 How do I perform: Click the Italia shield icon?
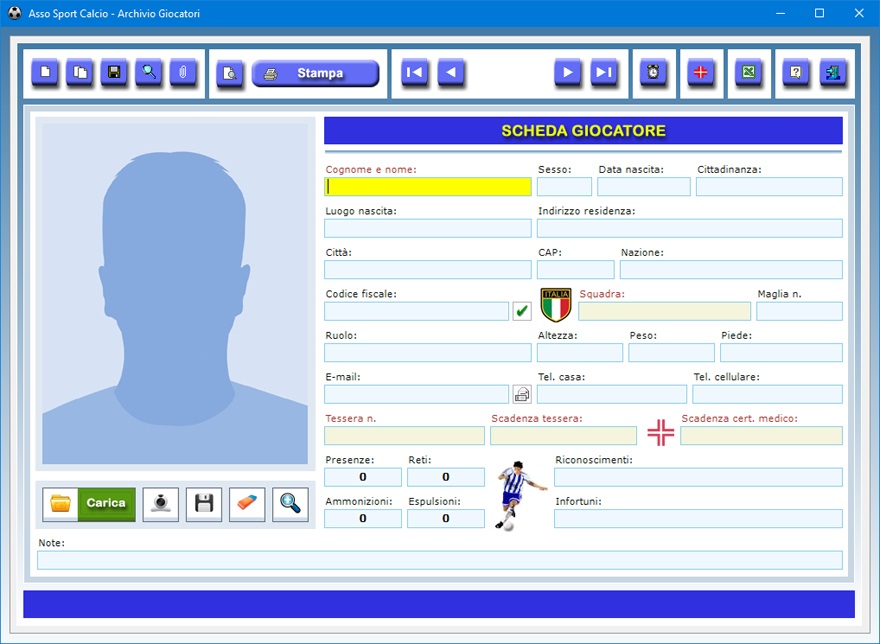pyautogui.click(x=556, y=305)
